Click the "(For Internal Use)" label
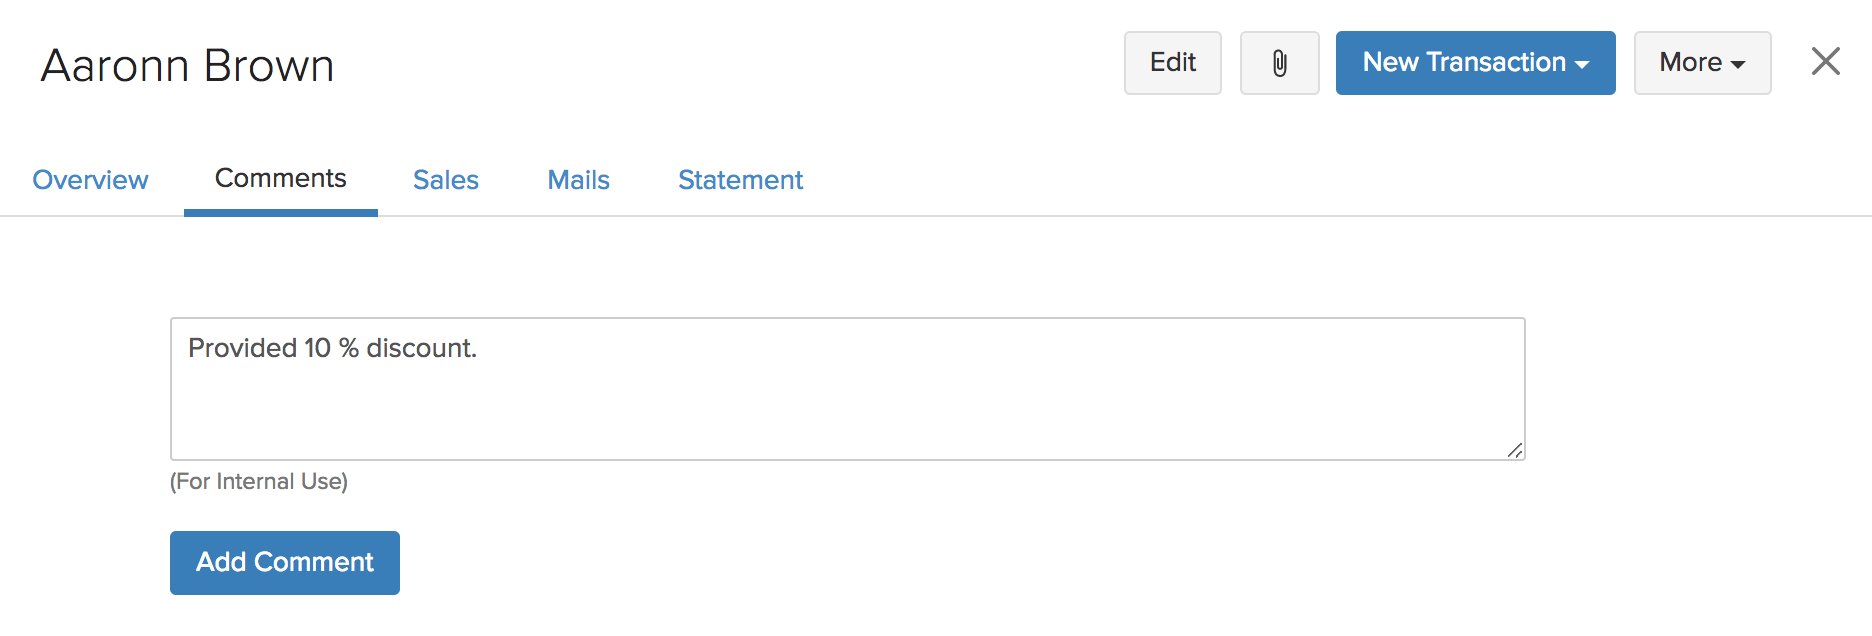1872x636 pixels. pyautogui.click(x=259, y=482)
